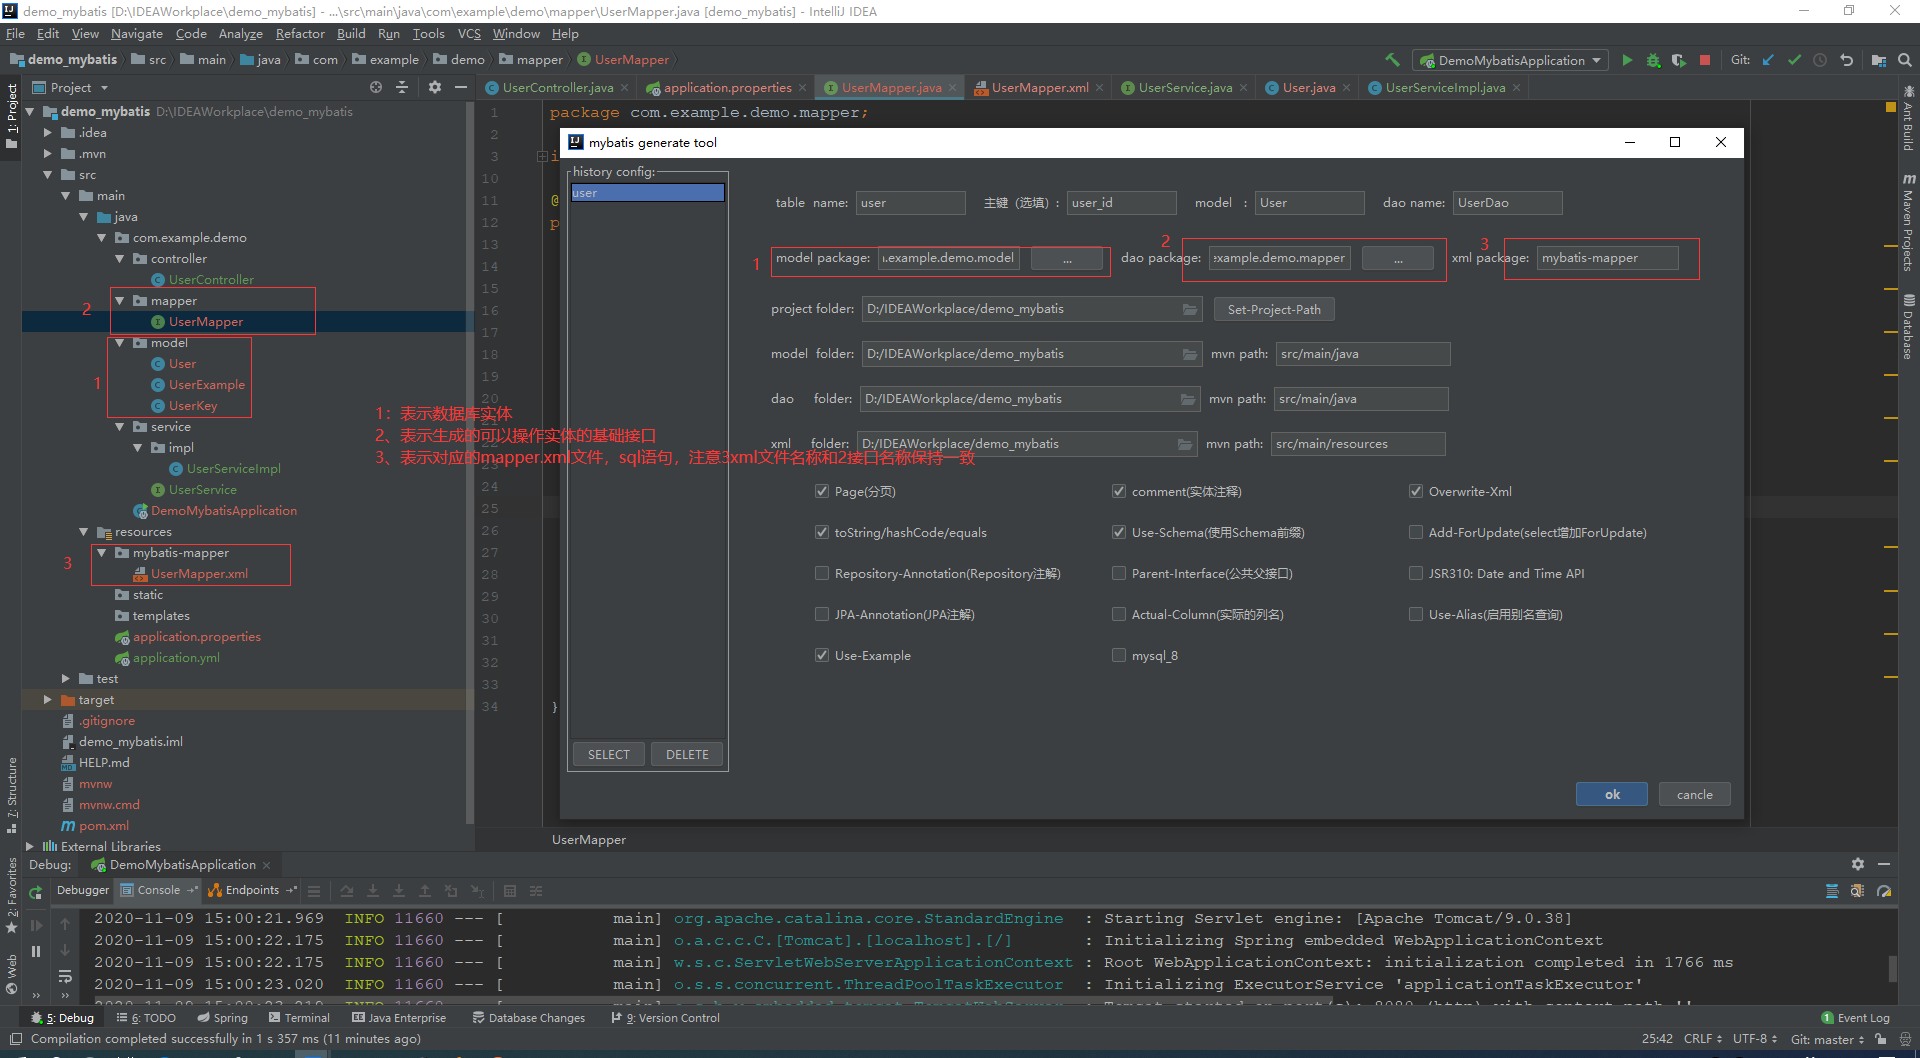Viewport: 1920px width, 1058px height.
Task: Hide the Project panel with minus icon
Action: coord(461,87)
